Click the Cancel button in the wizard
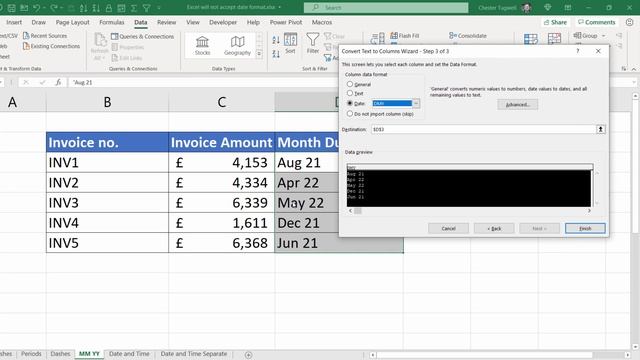640x360 pixels. coord(448,229)
